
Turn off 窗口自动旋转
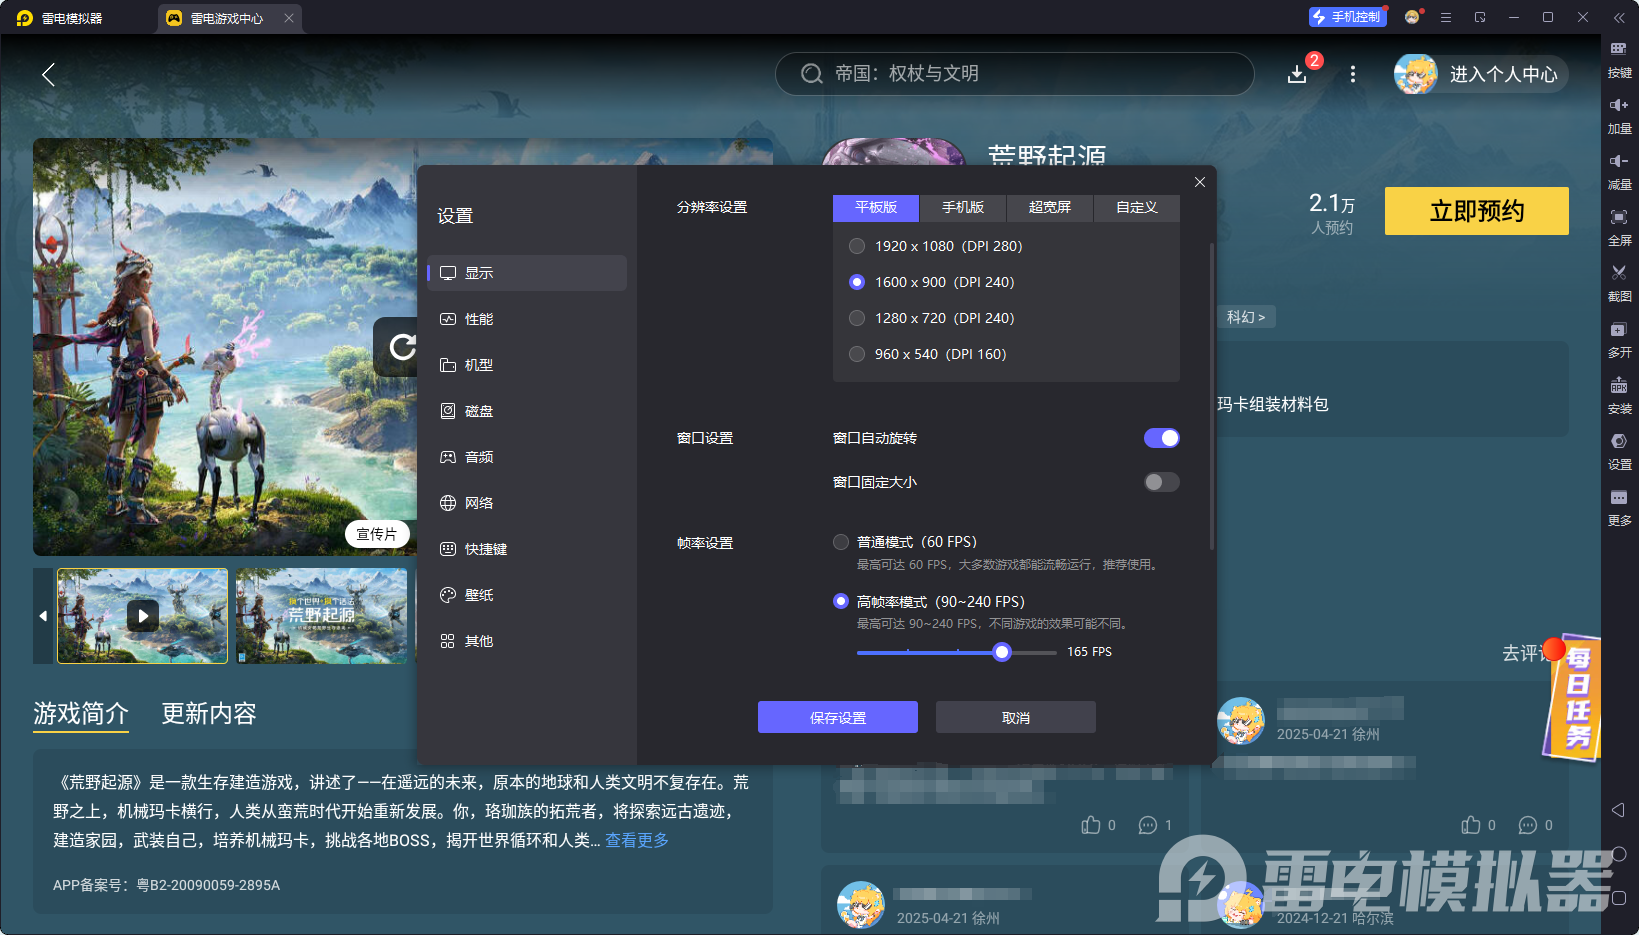pyautogui.click(x=1161, y=437)
